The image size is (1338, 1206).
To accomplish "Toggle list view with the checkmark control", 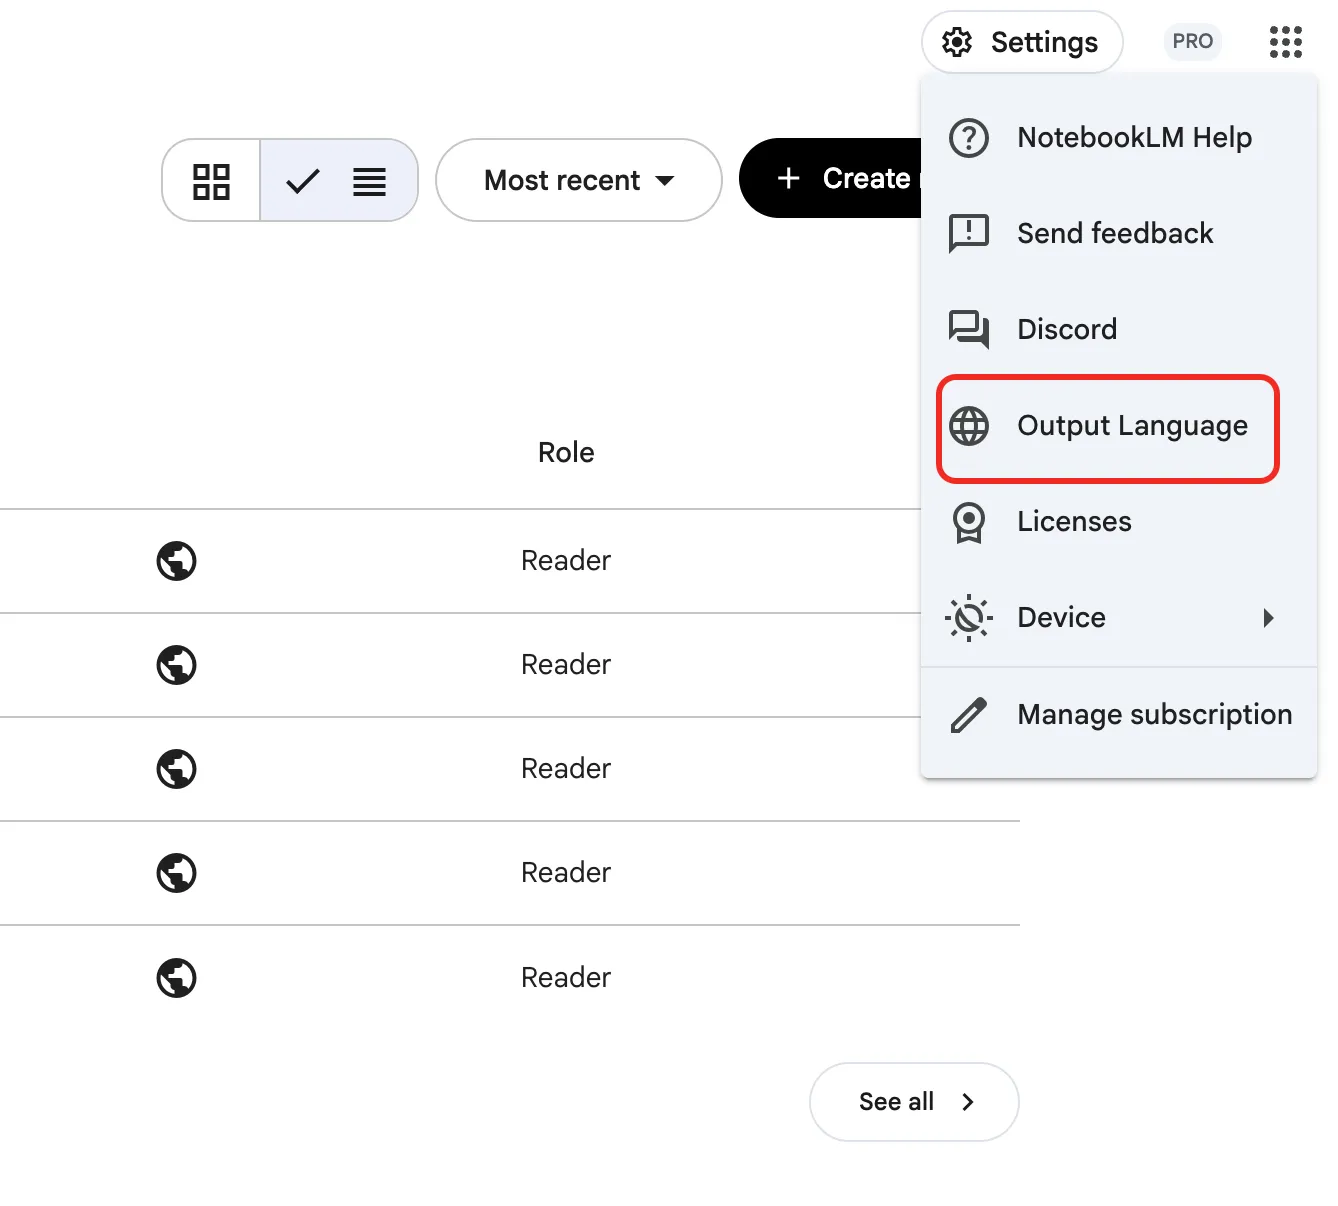I will (x=303, y=181).
